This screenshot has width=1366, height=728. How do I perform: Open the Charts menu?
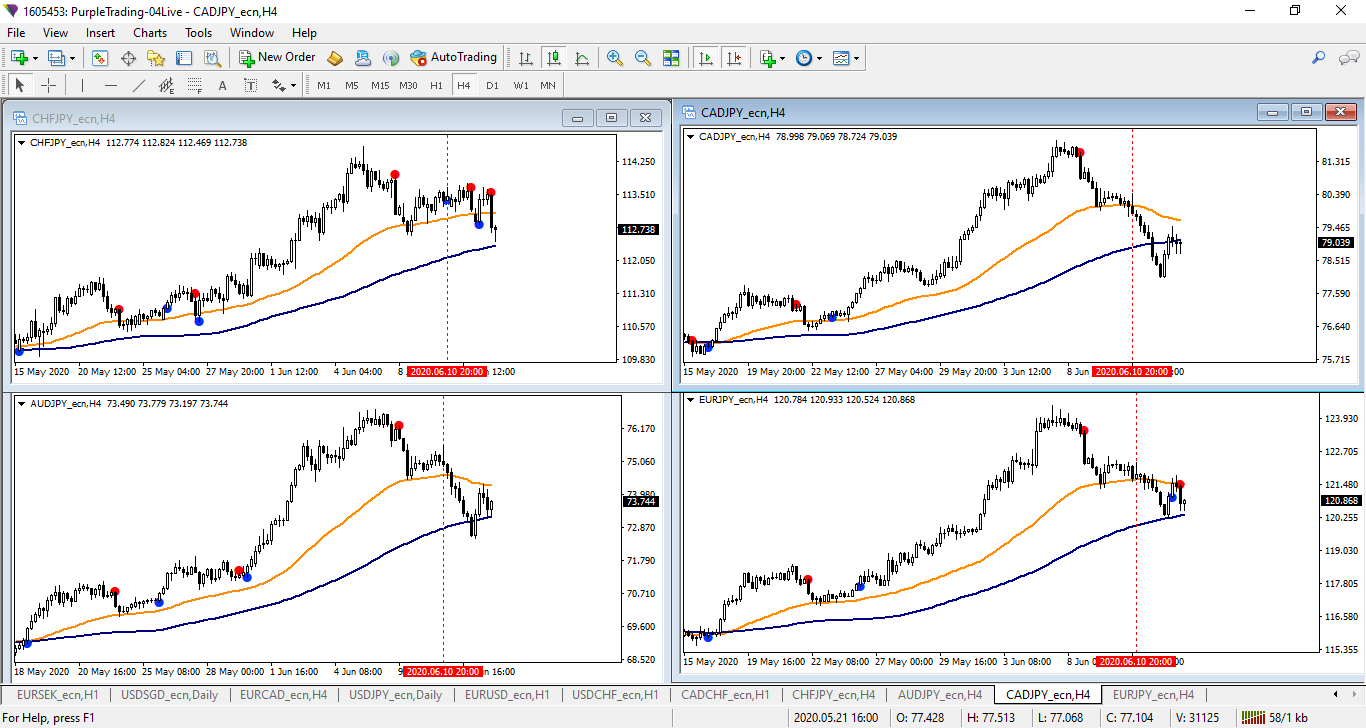tap(150, 33)
